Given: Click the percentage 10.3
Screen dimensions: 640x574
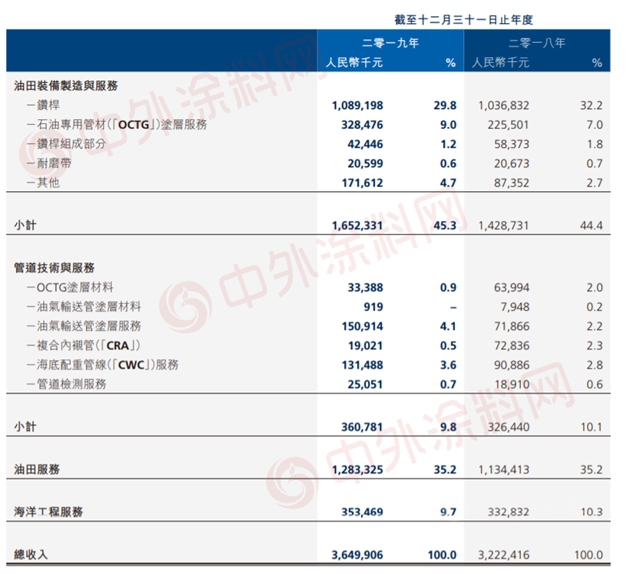Looking at the screenshot, I should (591, 512).
